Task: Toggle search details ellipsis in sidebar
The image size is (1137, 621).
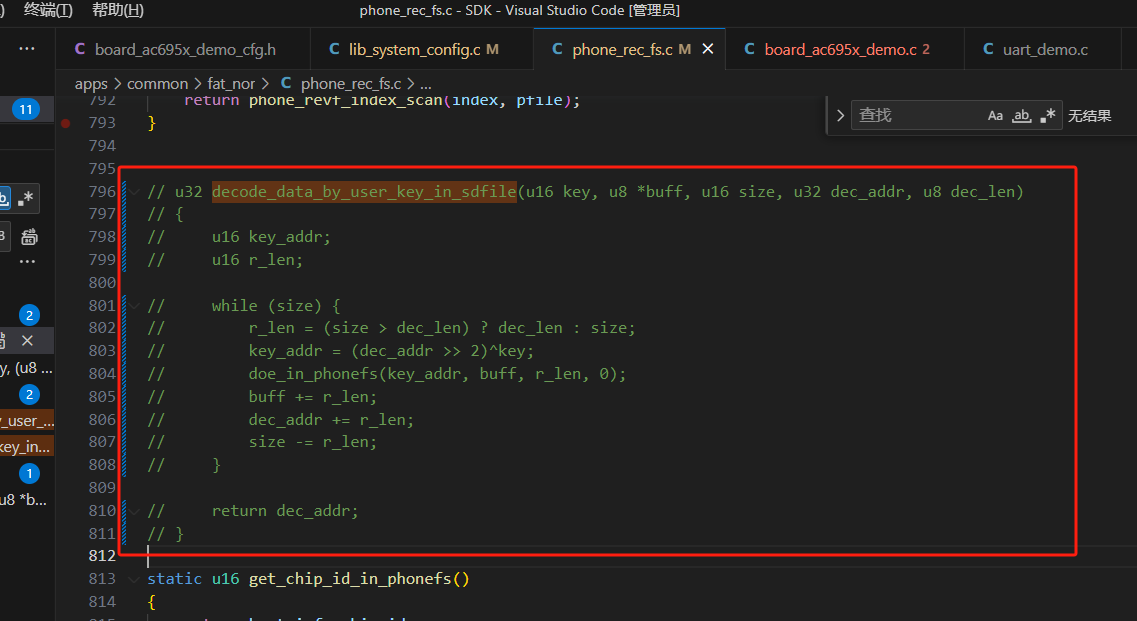Action: pos(27,262)
